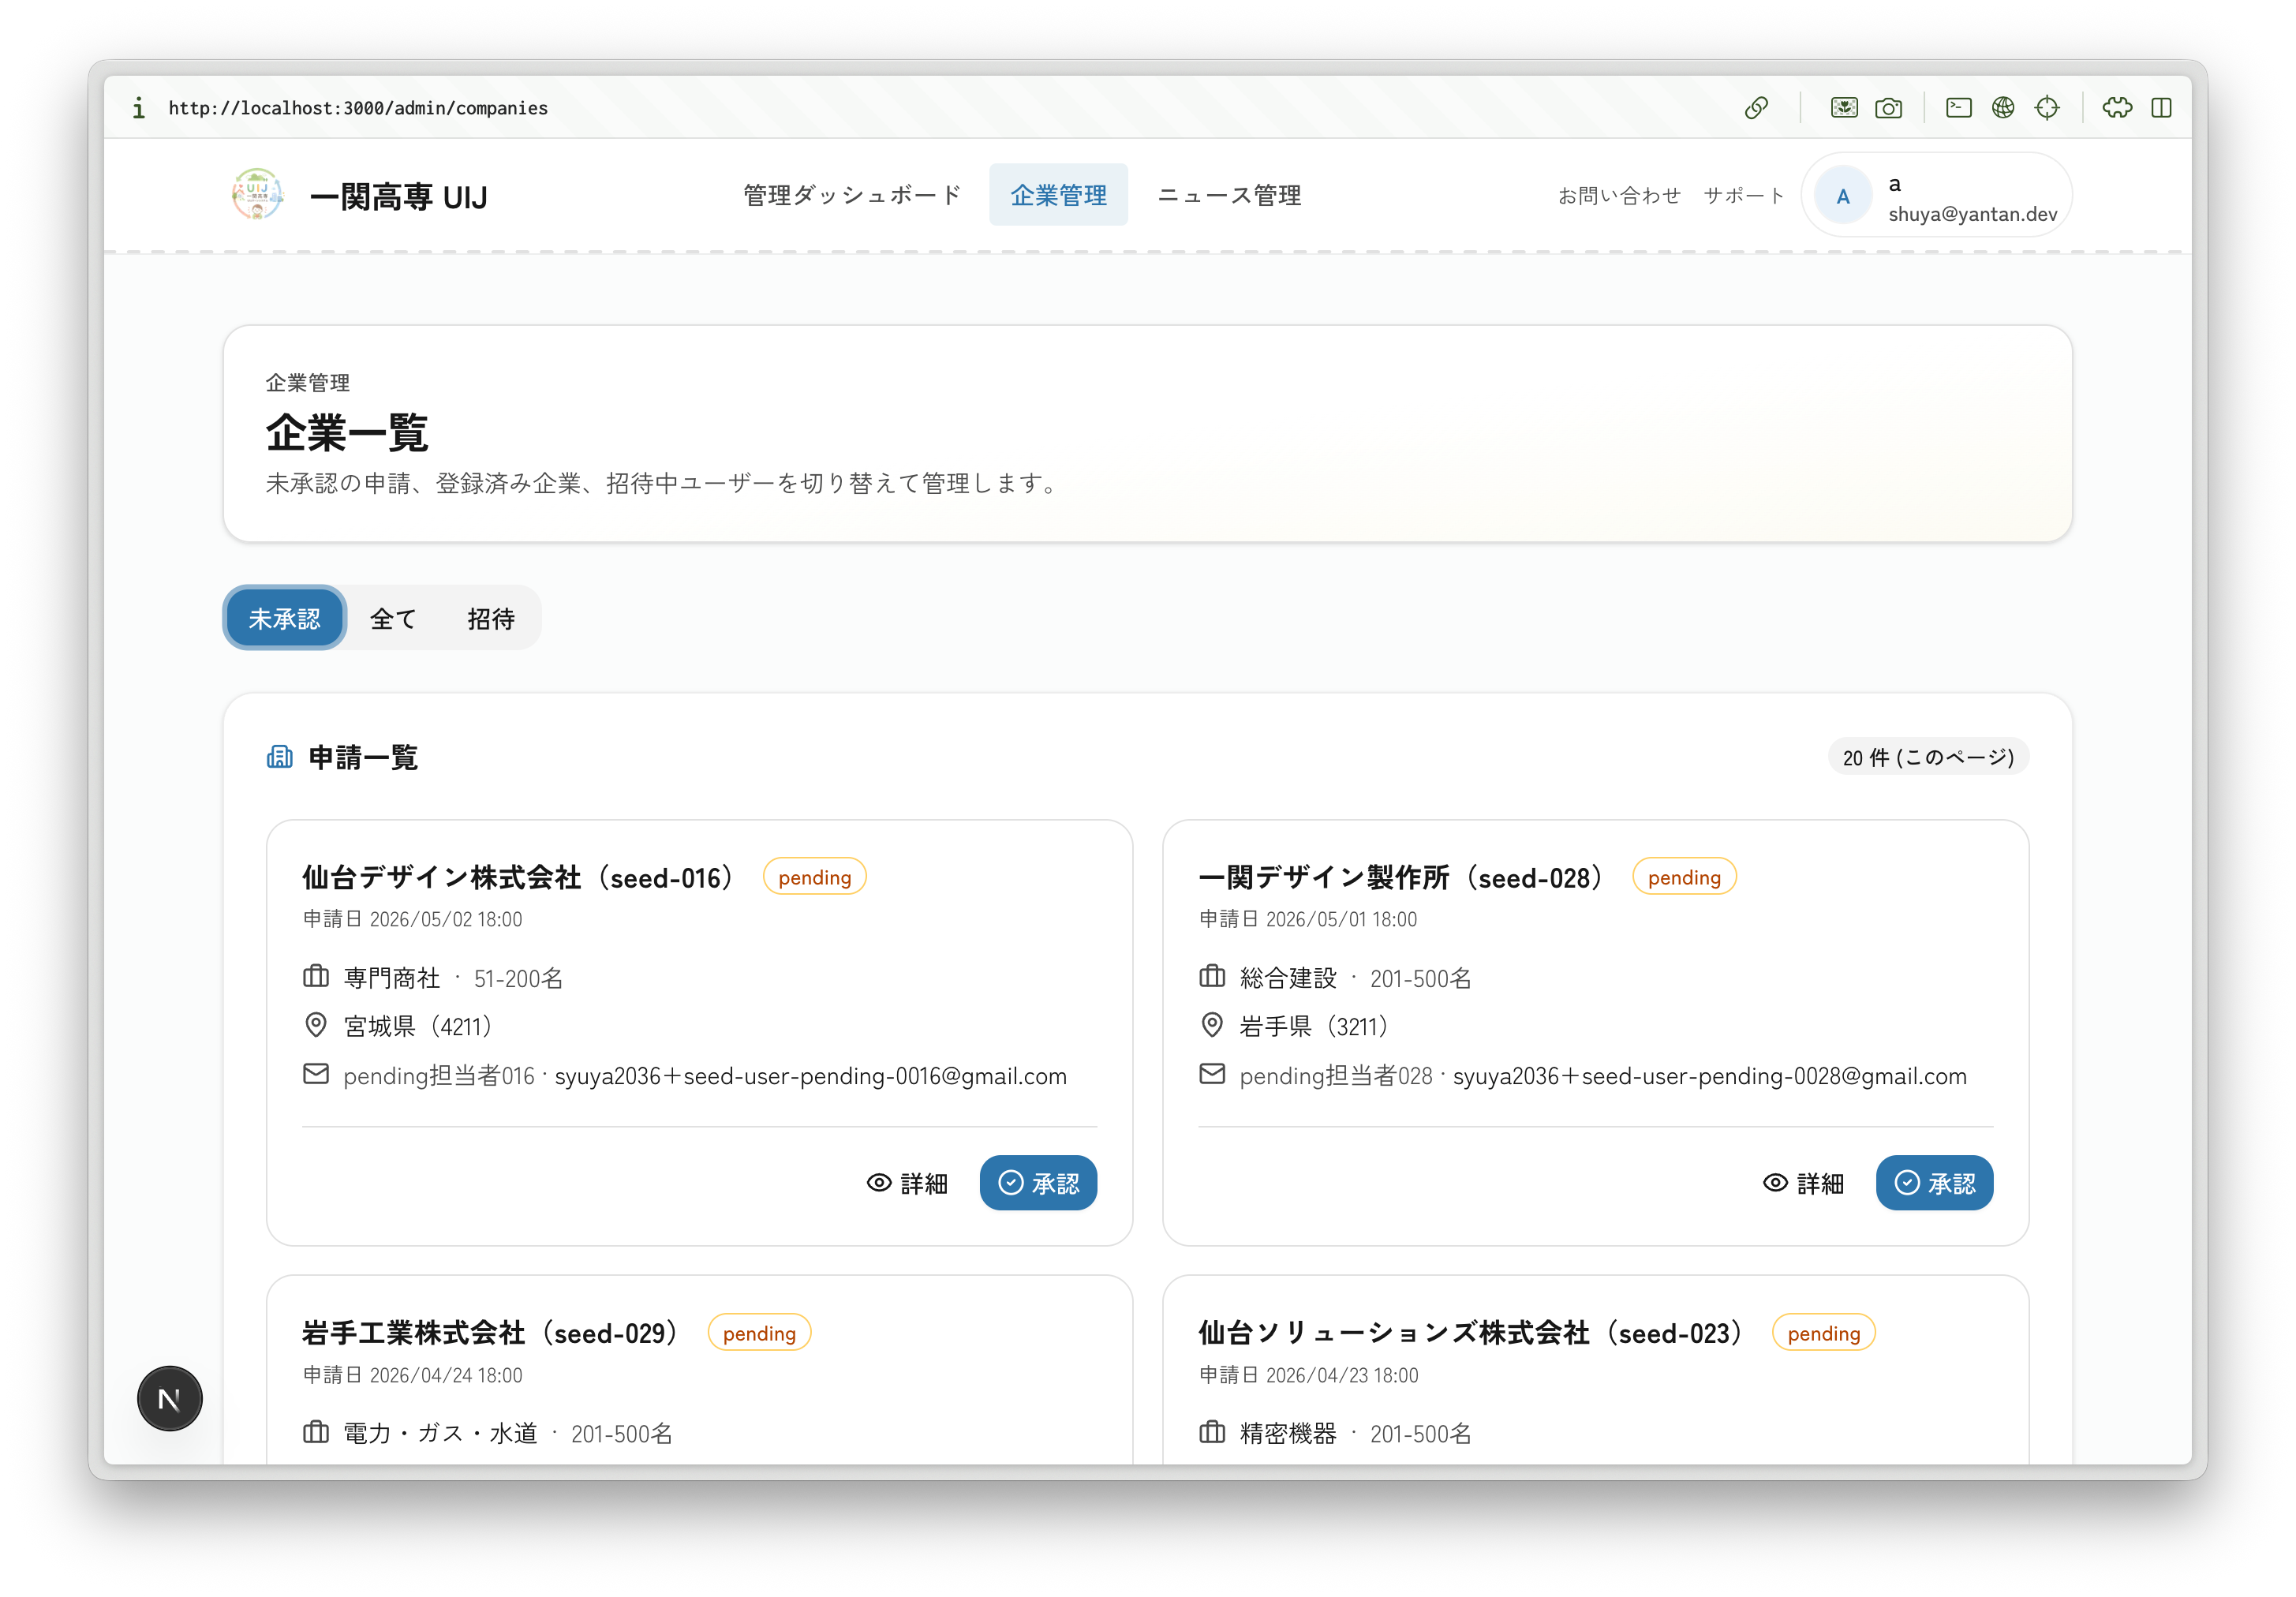Open the extensions puzzle icon

point(2117,108)
